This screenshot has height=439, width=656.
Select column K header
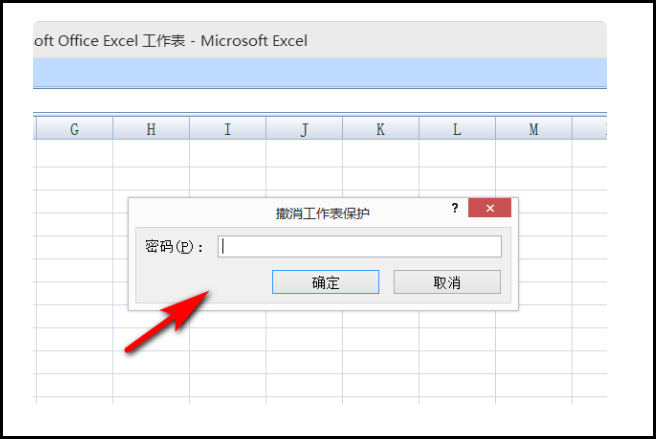tap(381, 129)
